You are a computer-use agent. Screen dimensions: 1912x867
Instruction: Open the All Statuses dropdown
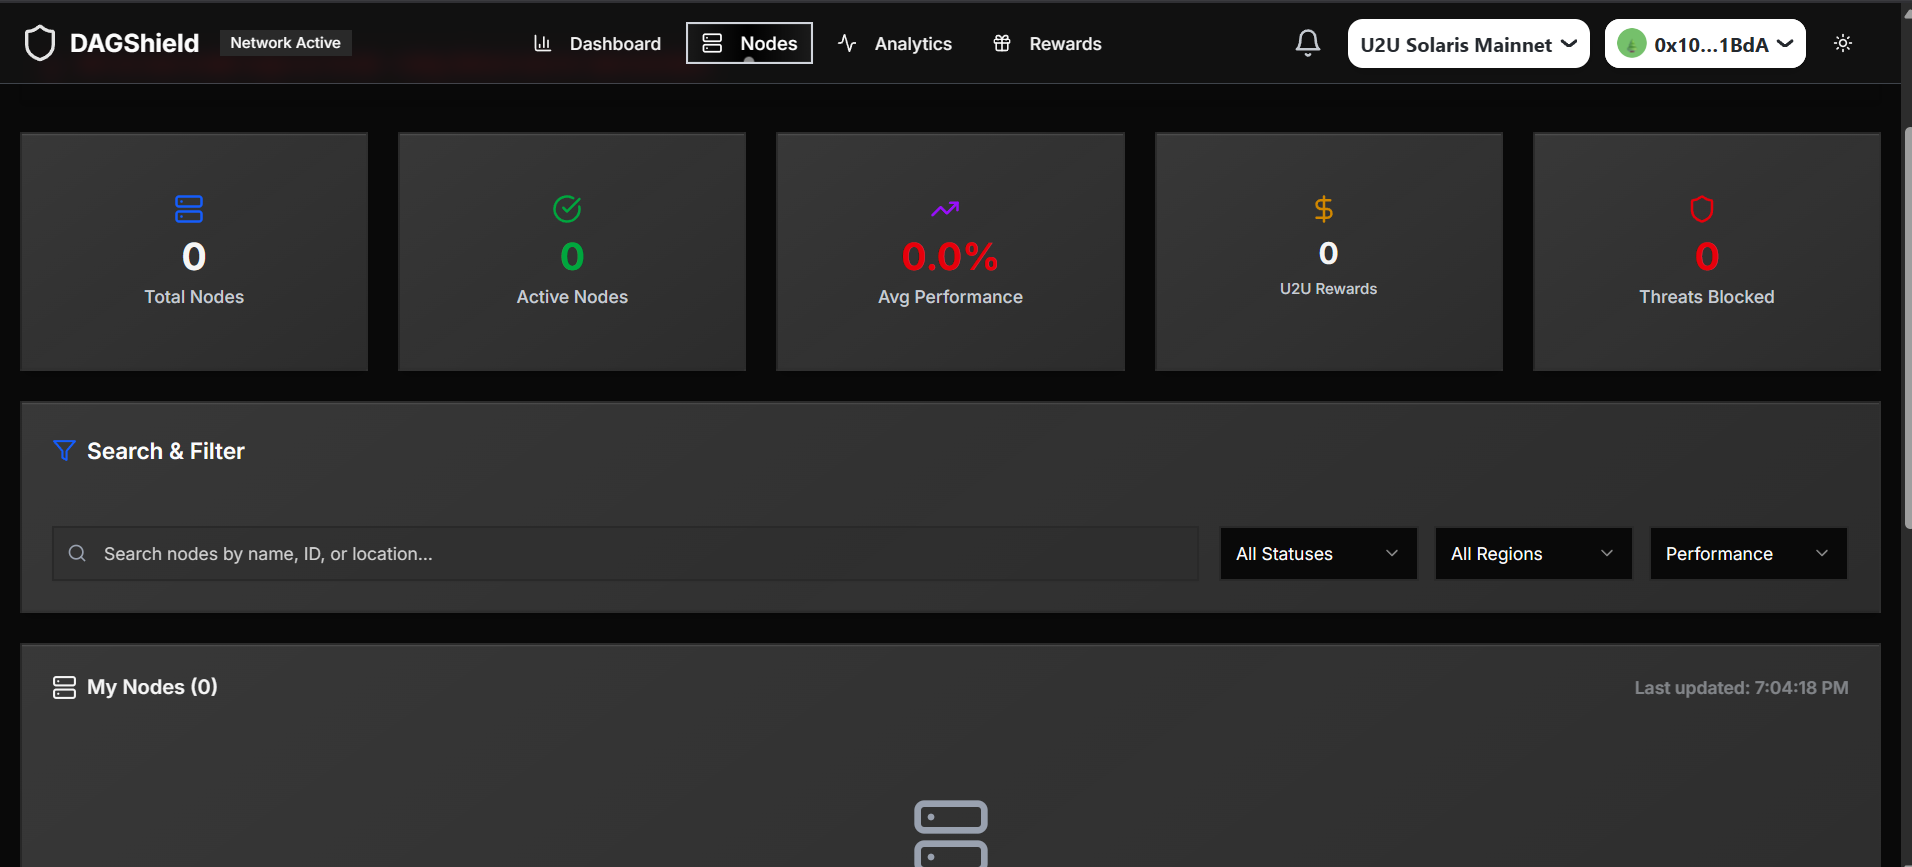1318,554
